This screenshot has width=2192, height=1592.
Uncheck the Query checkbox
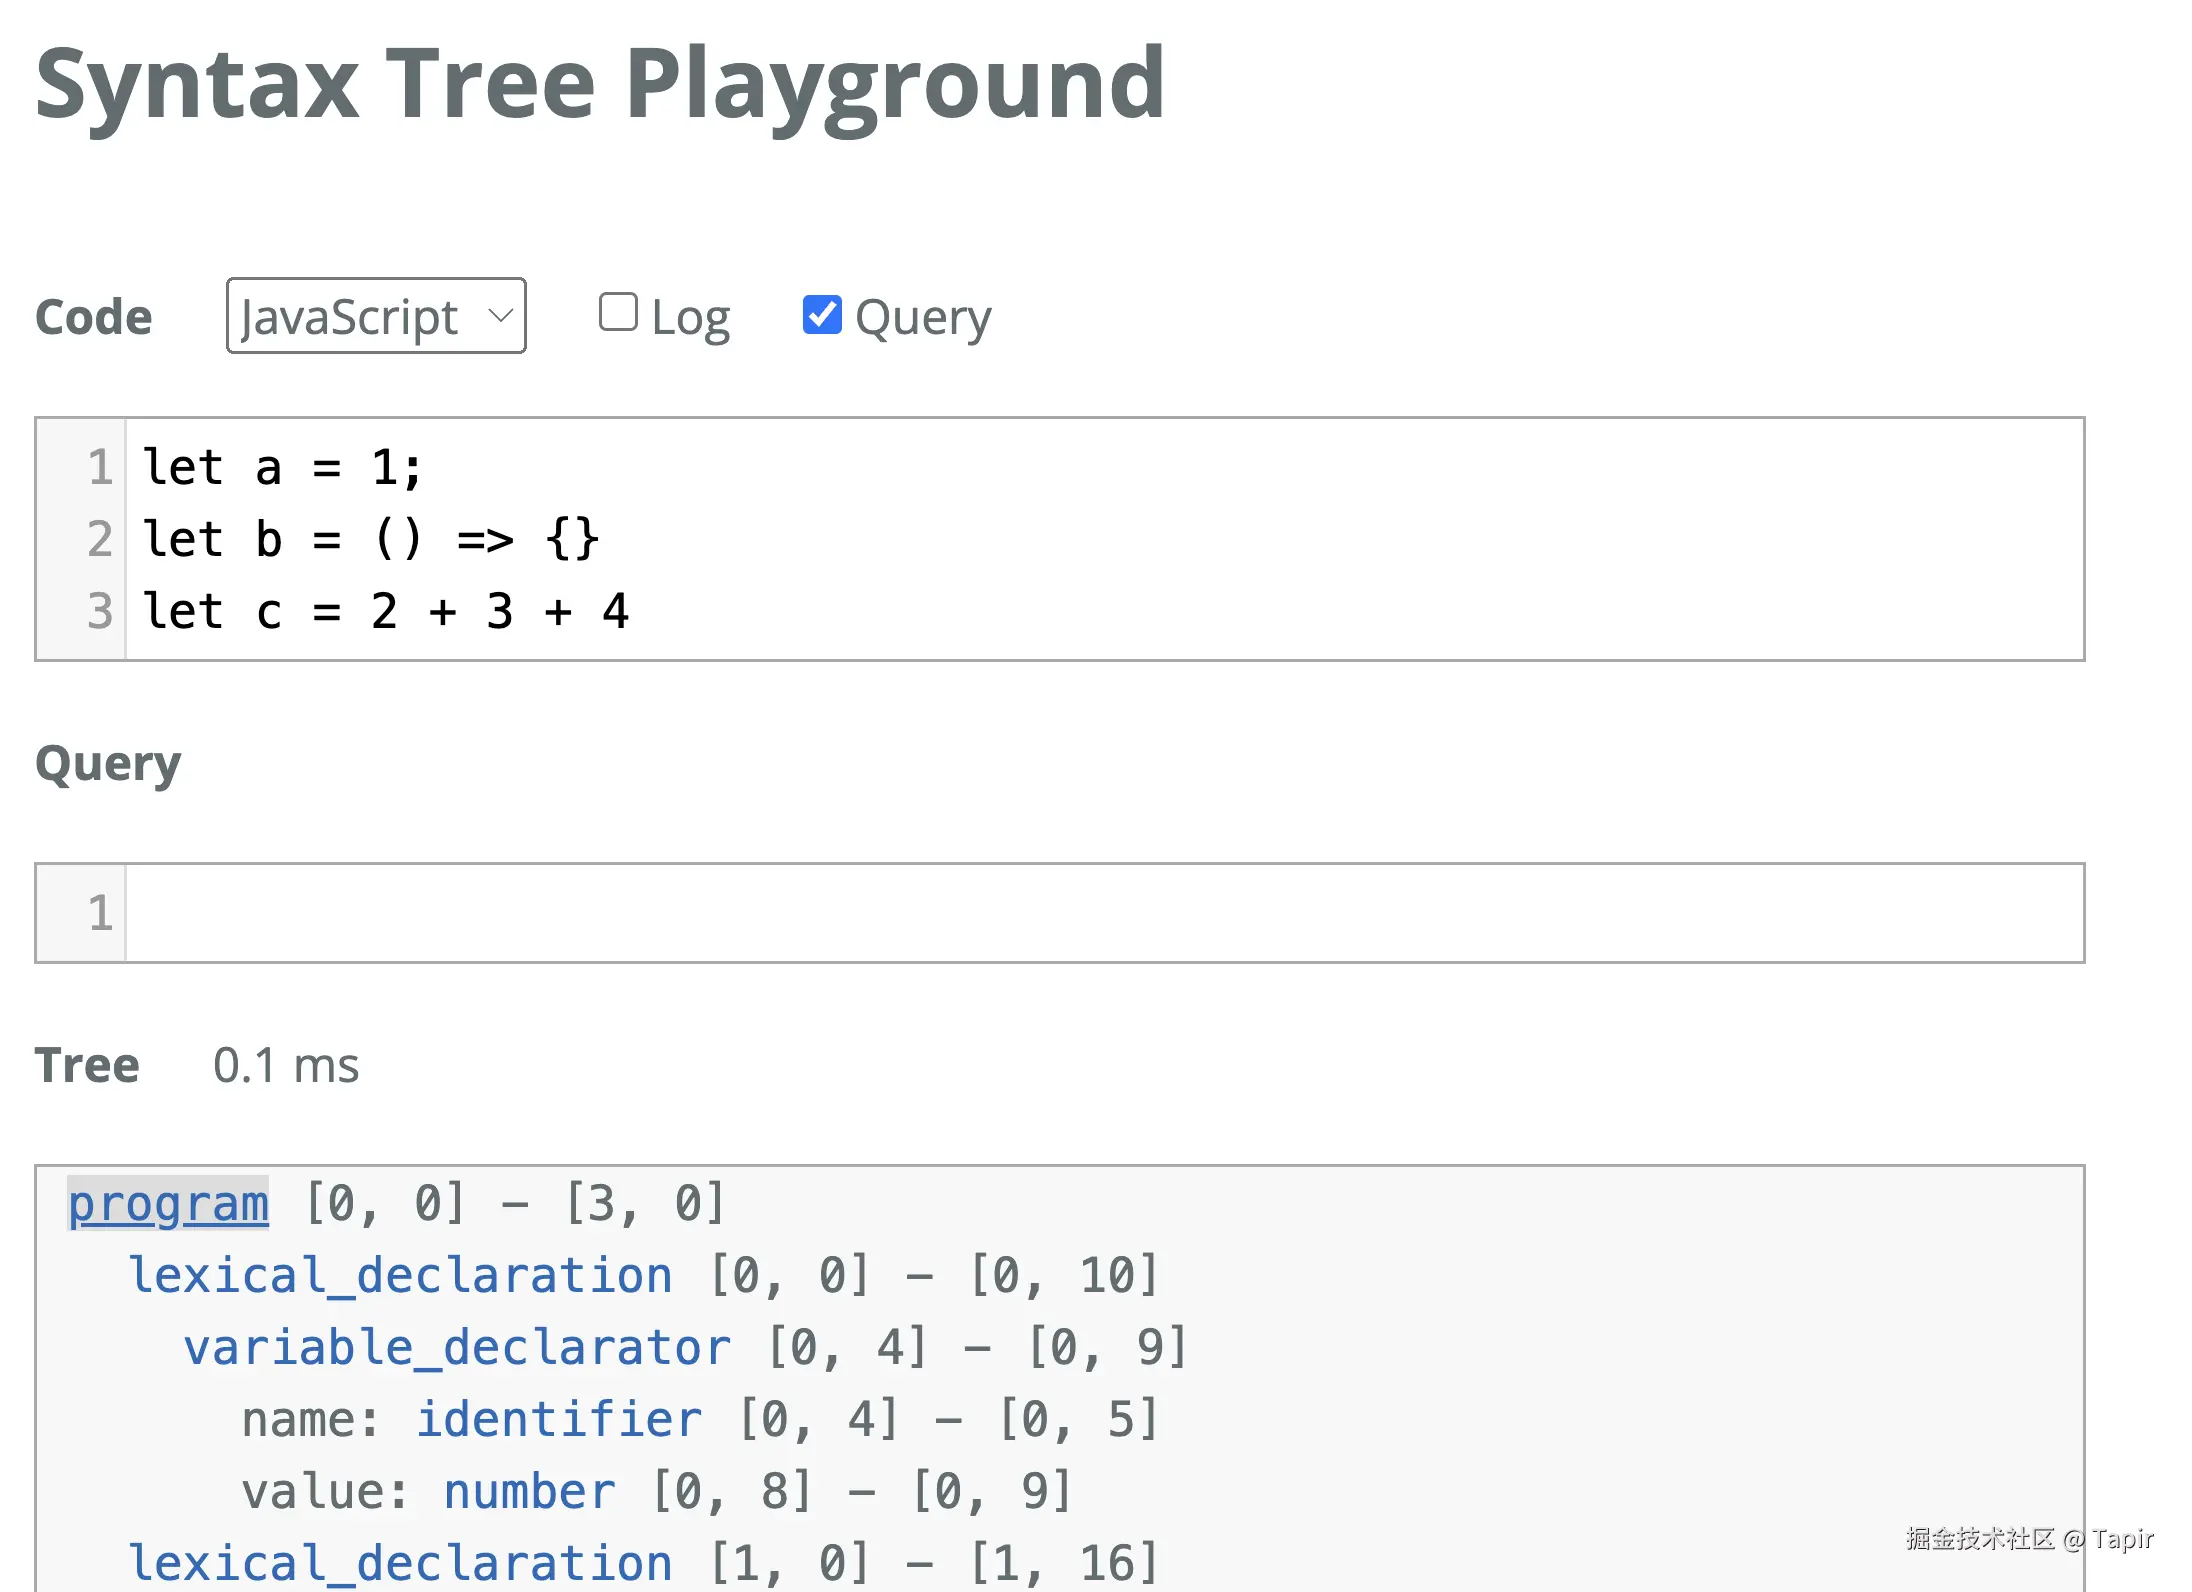click(822, 315)
